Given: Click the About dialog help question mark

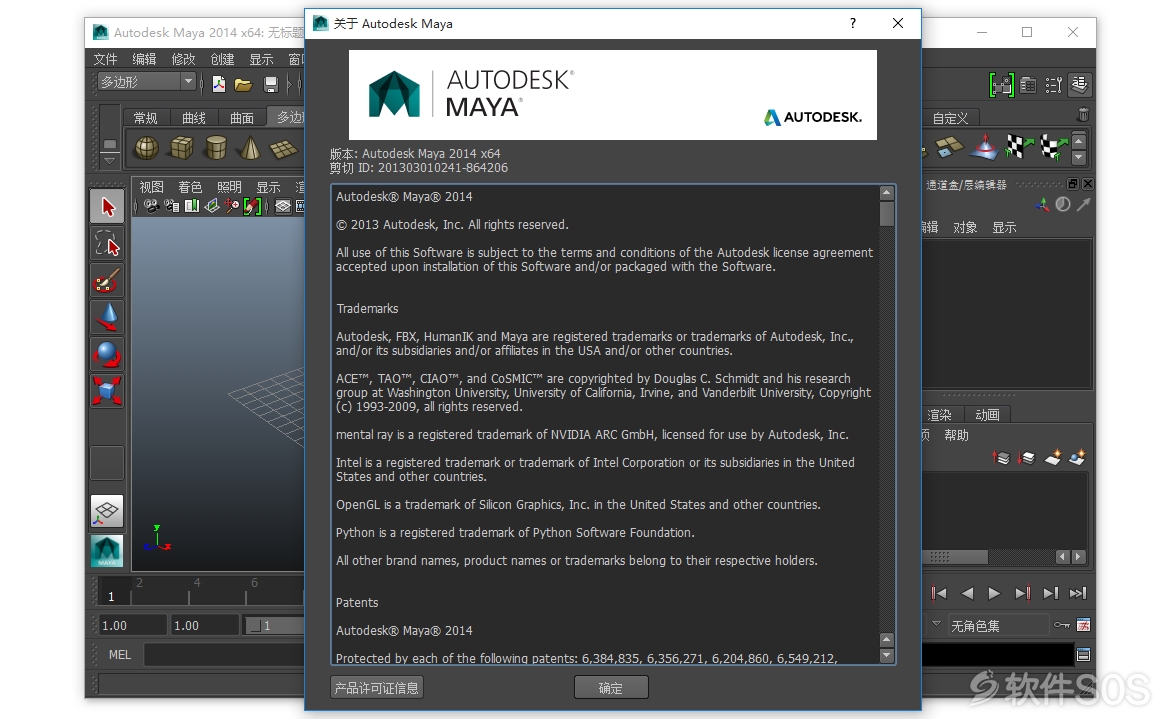Looking at the screenshot, I should point(852,23).
